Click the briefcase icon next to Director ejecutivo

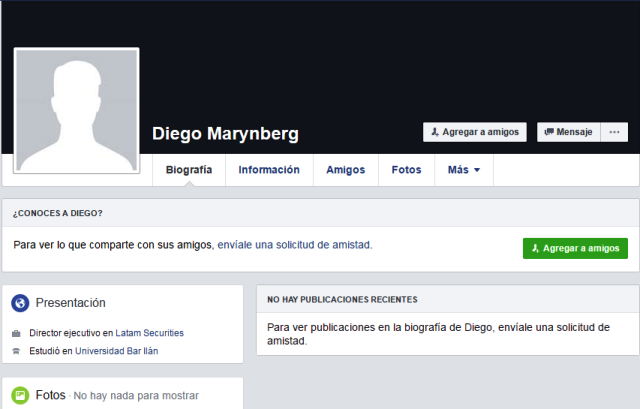coord(15,333)
